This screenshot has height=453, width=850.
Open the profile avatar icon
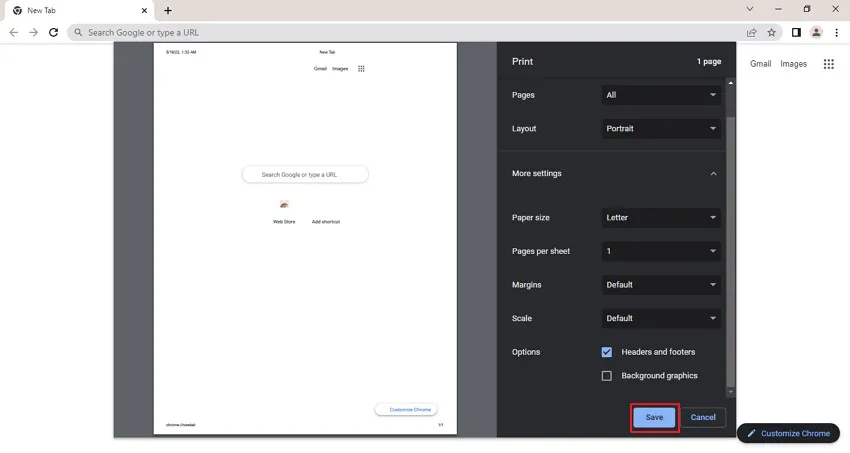(x=816, y=33)
